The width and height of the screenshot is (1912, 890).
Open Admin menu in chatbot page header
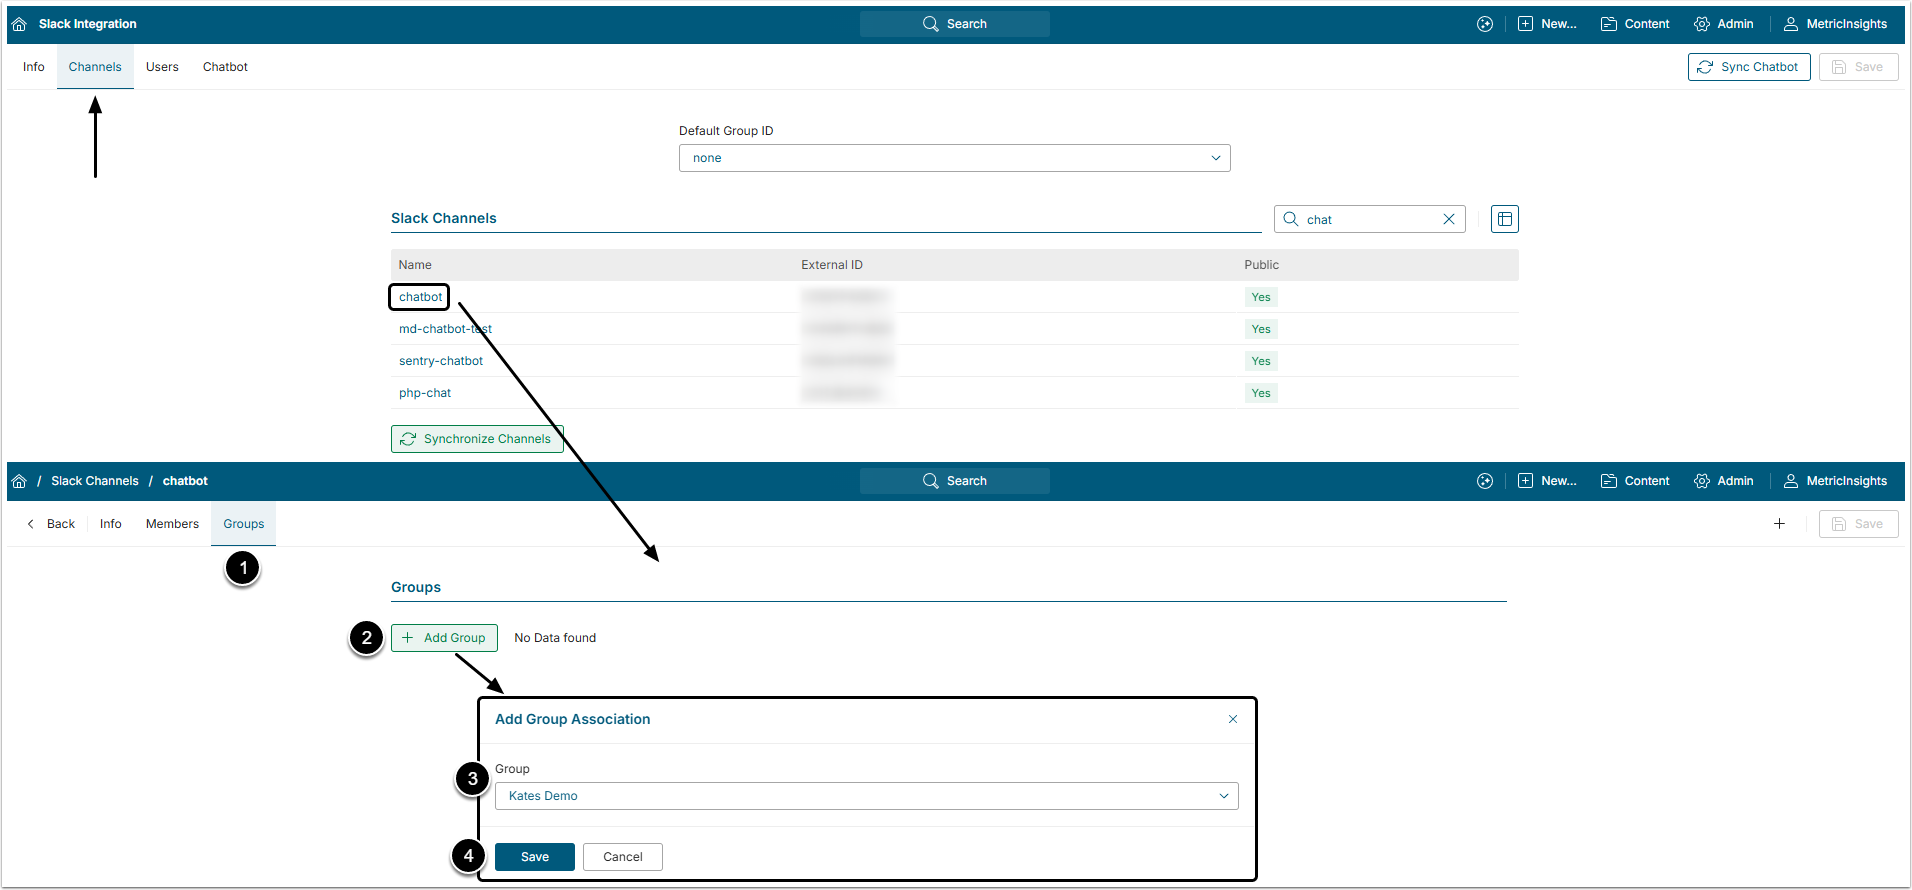(1723, 481)
